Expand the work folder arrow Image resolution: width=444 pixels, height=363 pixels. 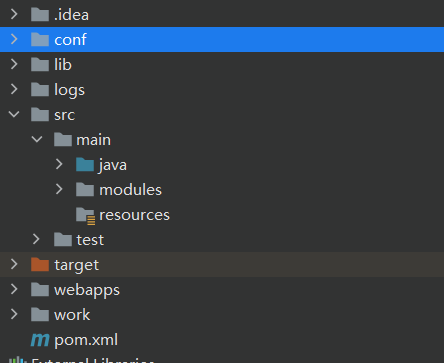(x=14, y=314)
